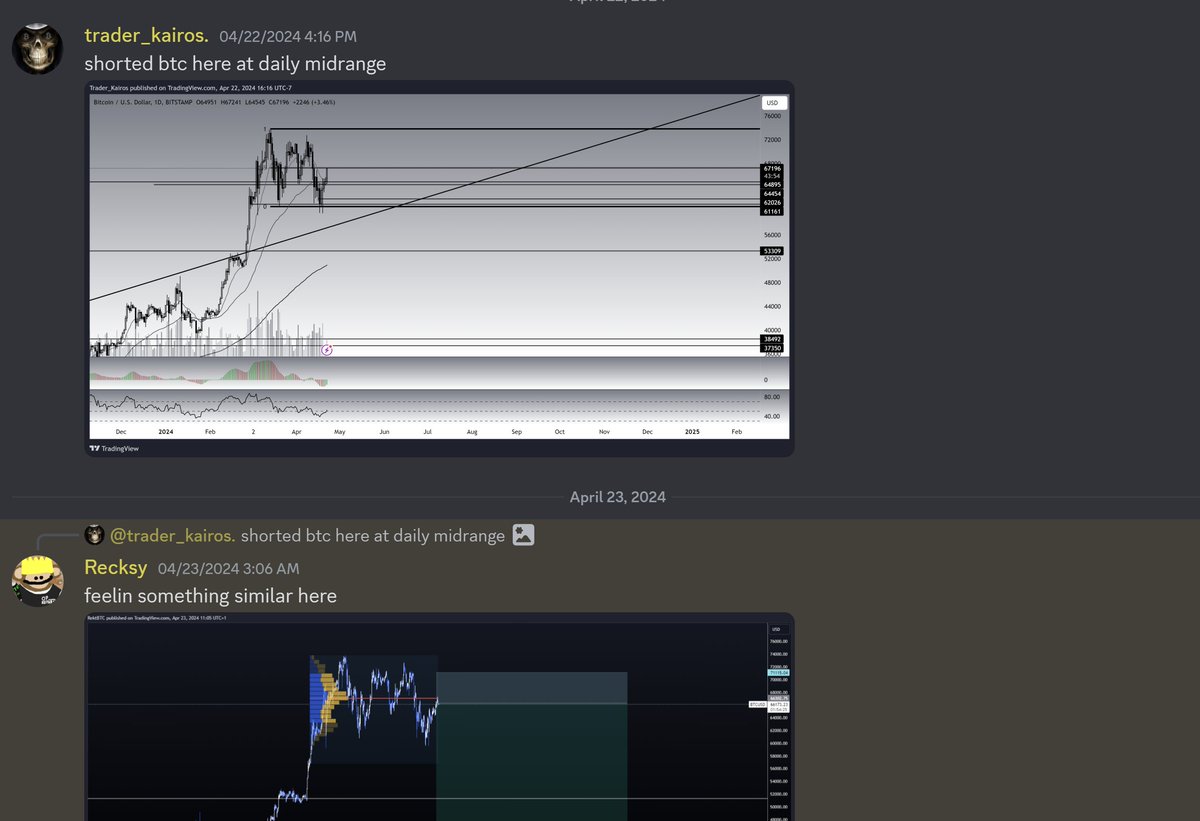Click lightning event marker in first chart
The height and width of the screenshot is (821, 1200).
(327, 350)
